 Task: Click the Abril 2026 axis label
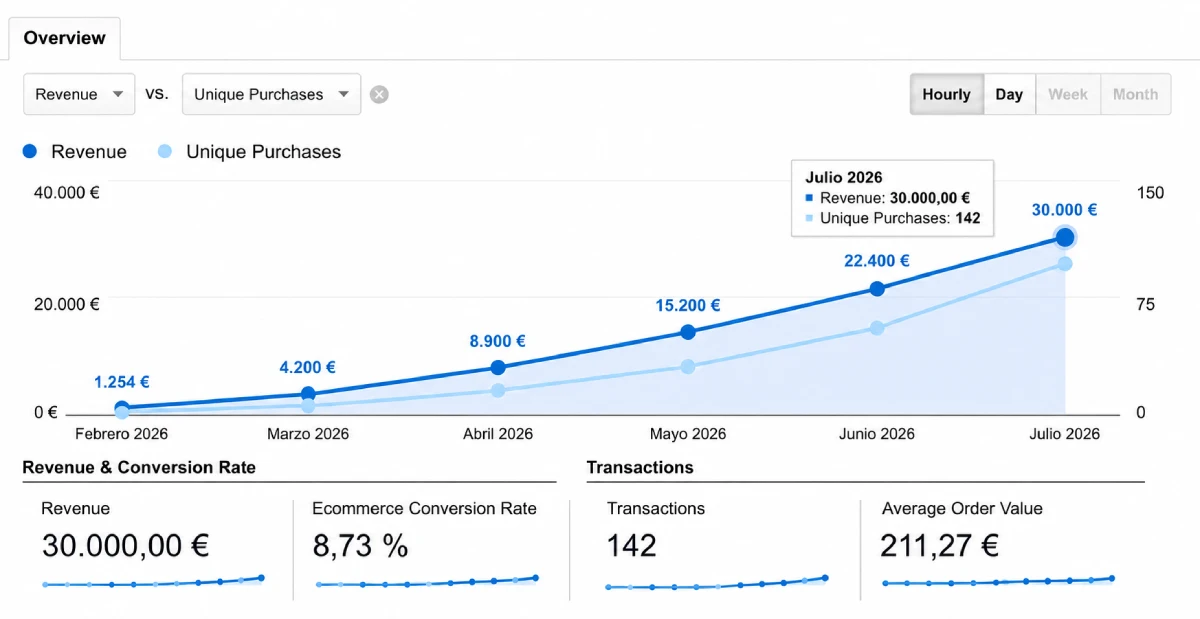(498, 434)
